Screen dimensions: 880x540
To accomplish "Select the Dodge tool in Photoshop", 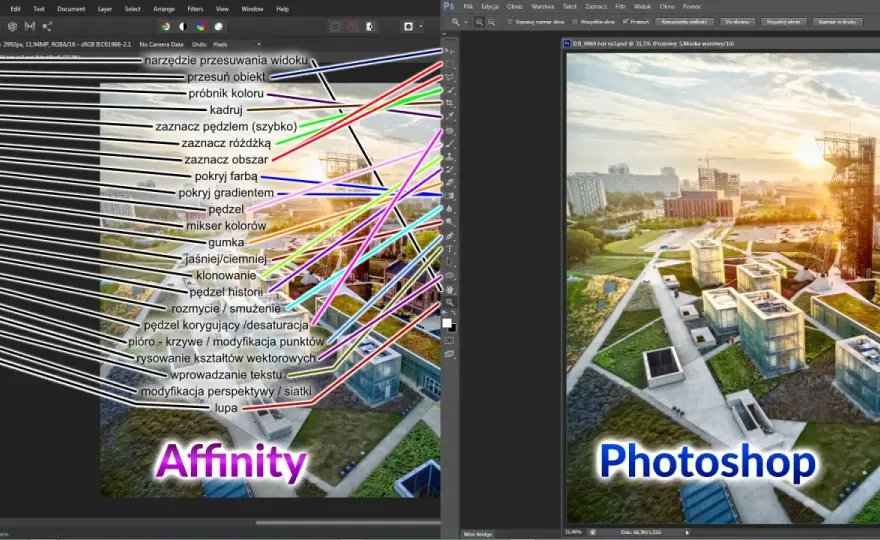I will click(450, 222).
